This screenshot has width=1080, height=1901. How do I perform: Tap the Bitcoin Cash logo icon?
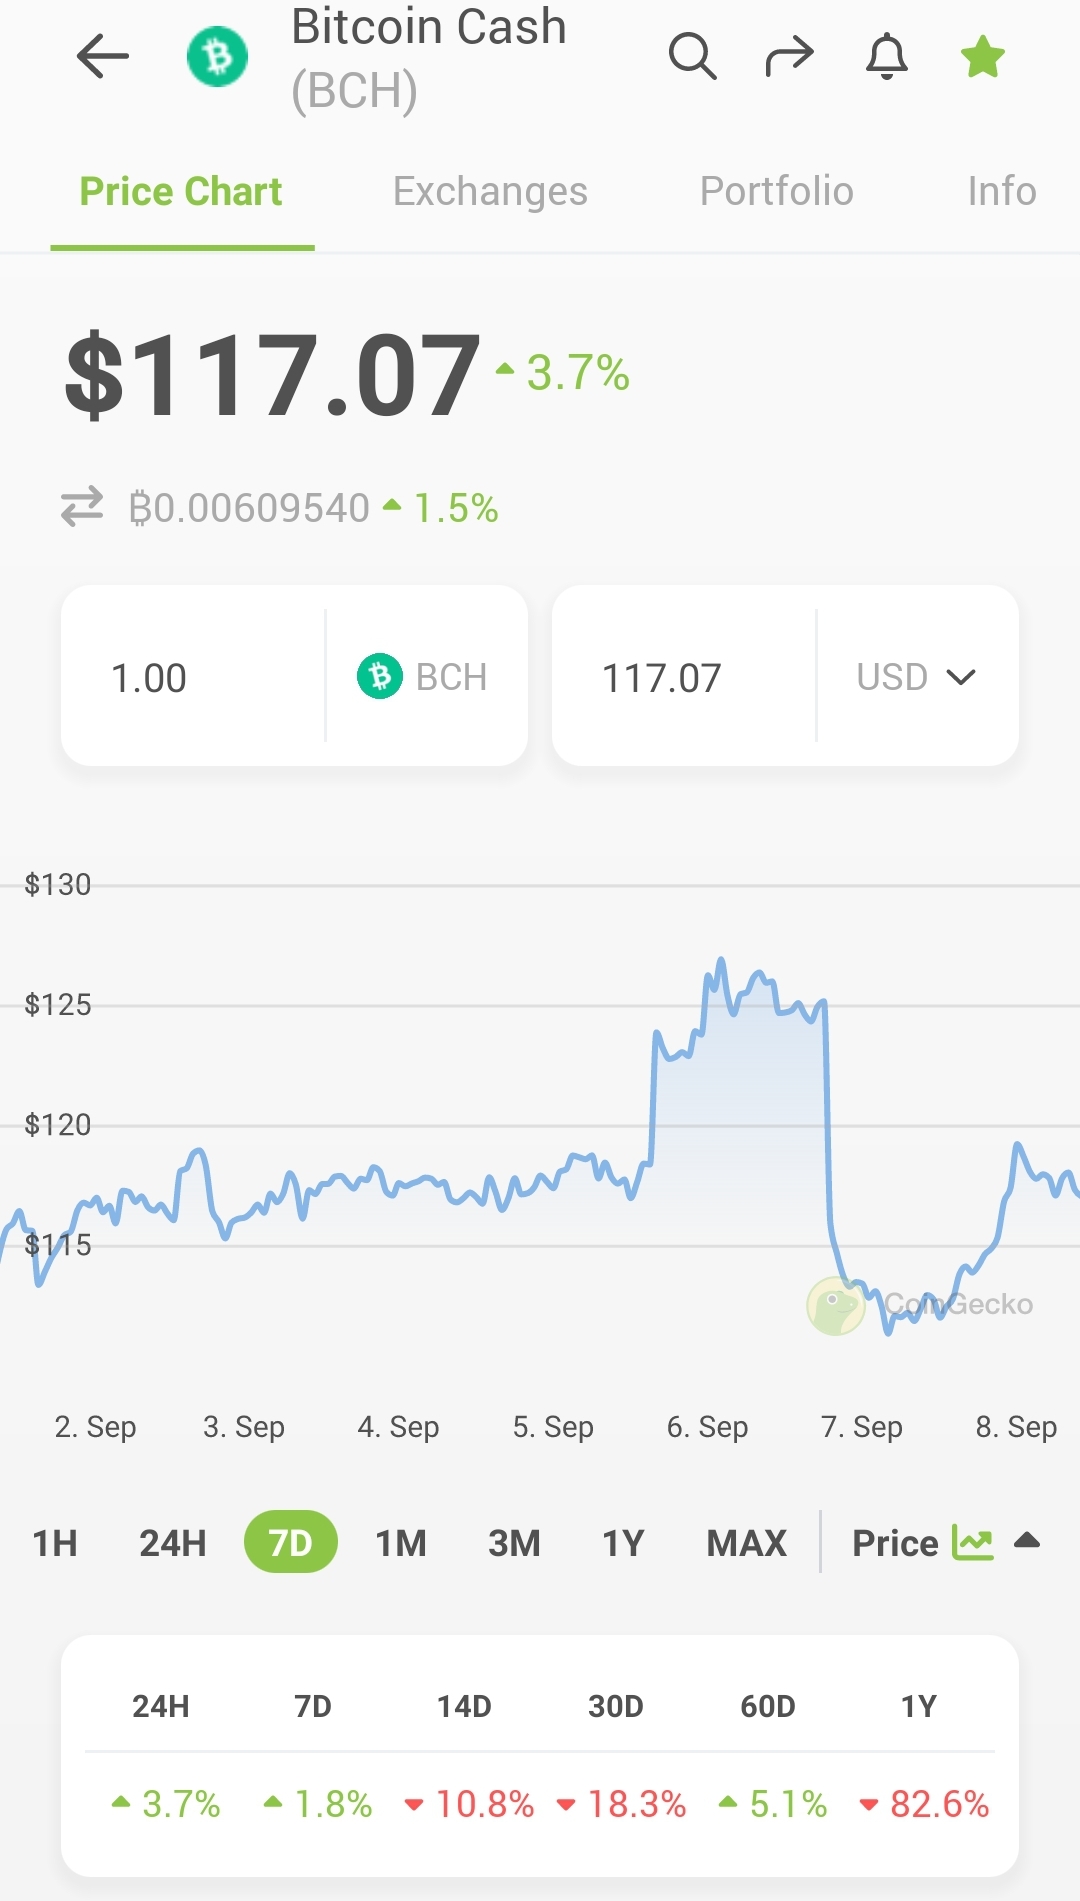217,57
